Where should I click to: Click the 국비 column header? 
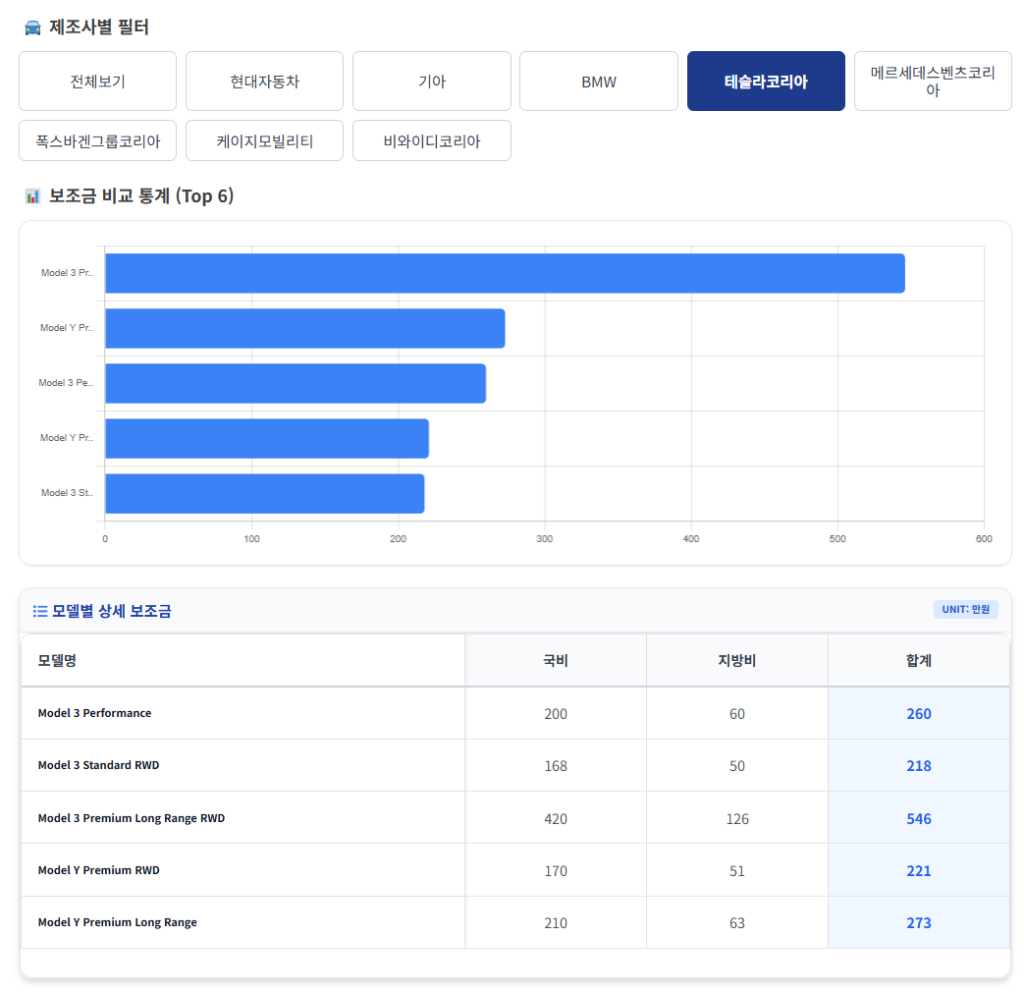(555, 660)
